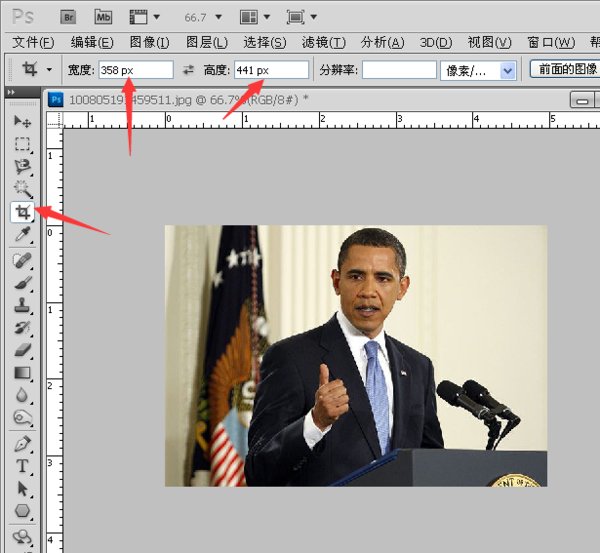Open the 图层(L) menu

pyautogui.click(x=206, y=42)
